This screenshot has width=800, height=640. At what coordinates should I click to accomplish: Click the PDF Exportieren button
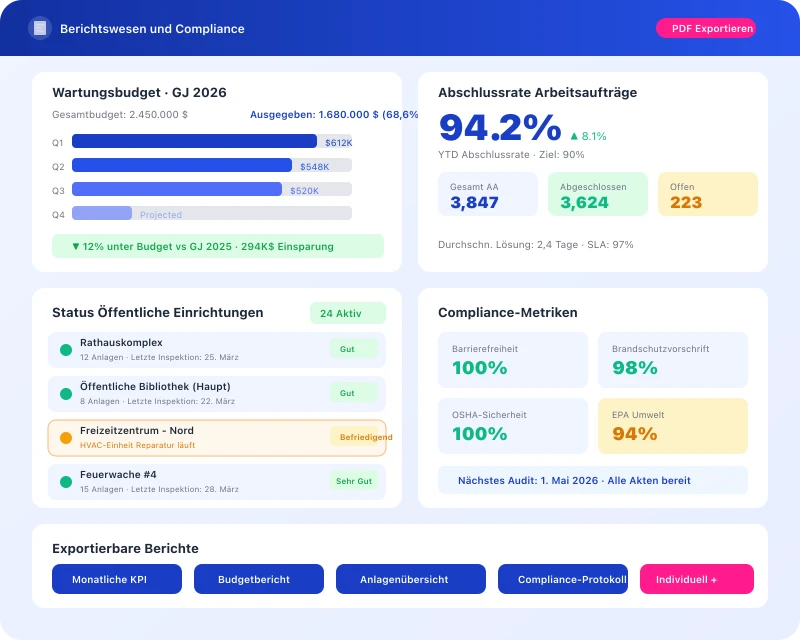[x=707, y=28]
